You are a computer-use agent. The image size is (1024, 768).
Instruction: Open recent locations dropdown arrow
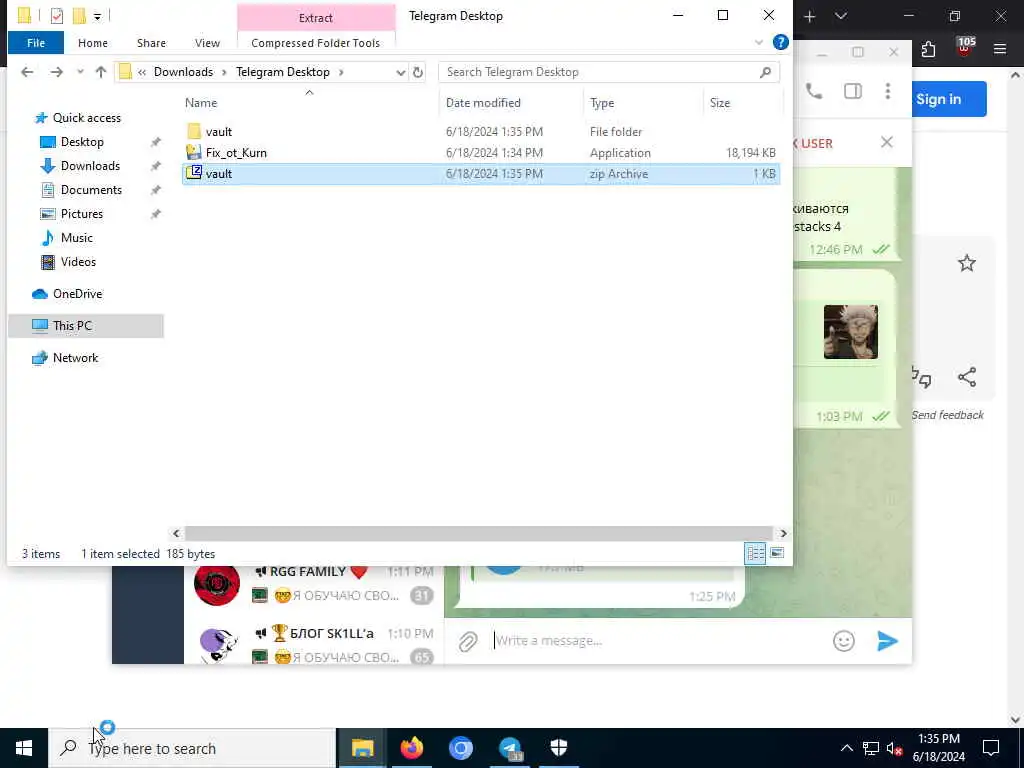tap(80, 72)
